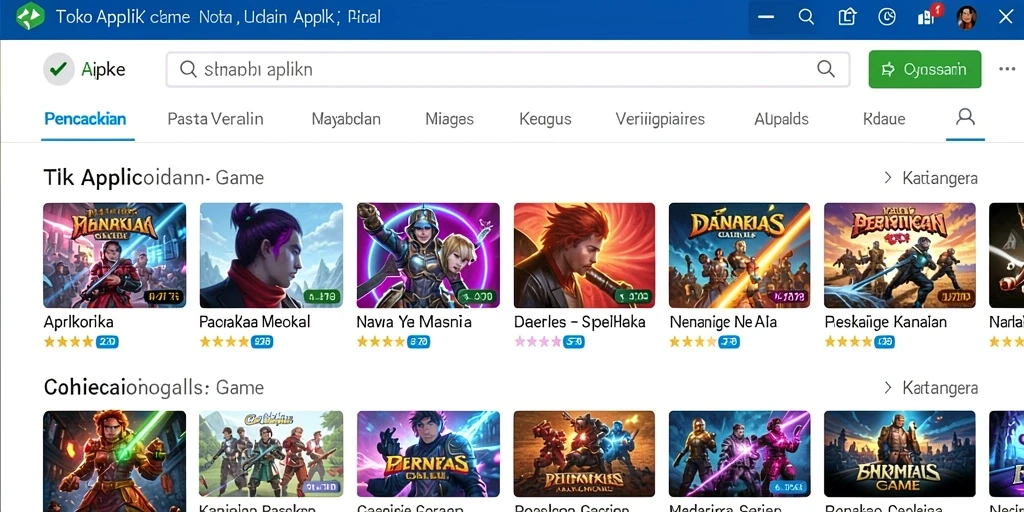Image resolution: width=1024 pixels, height=512 pixels.
Task: Switch to the Veriiigpiaires tab
Action: tap(660, 119)
